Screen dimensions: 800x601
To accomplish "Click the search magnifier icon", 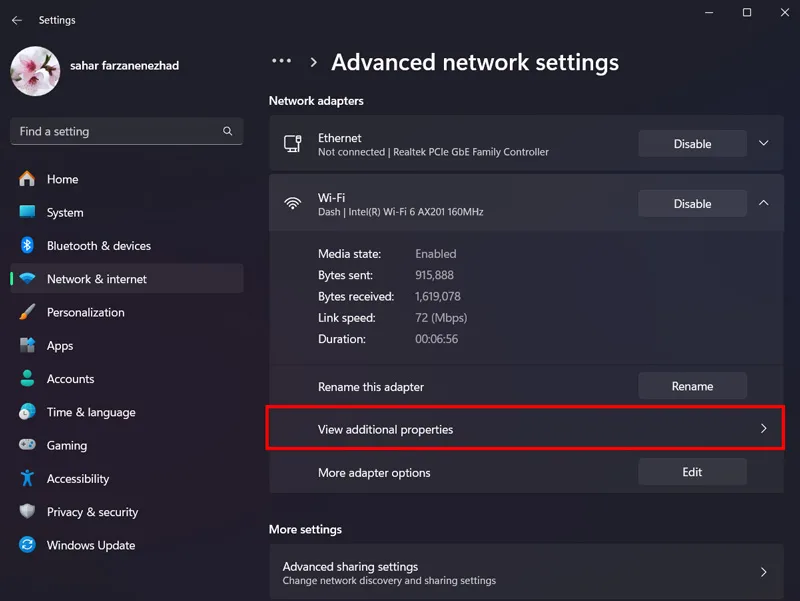I will pos(228,131).
